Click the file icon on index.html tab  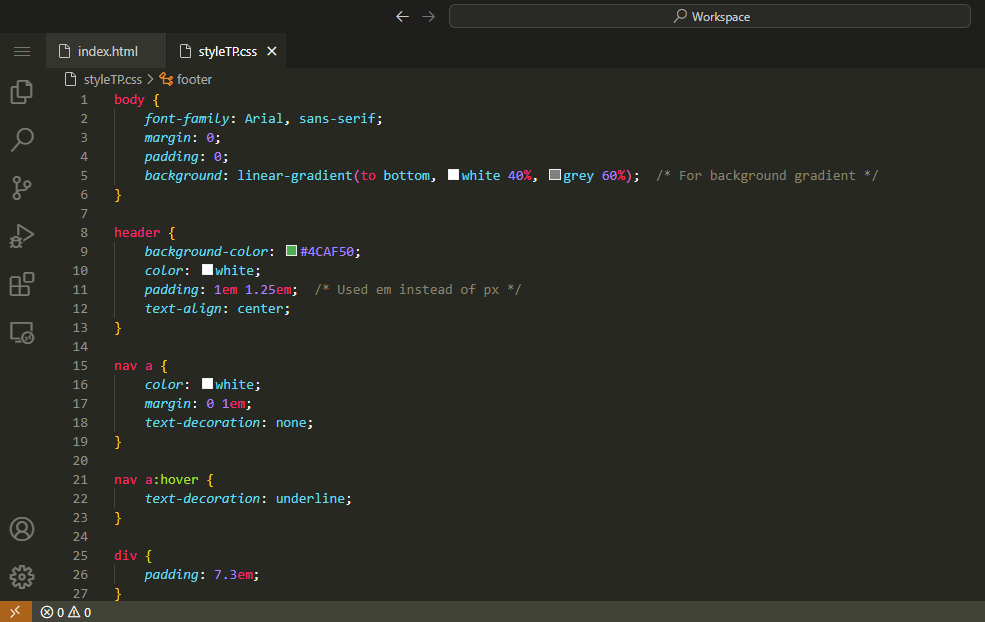[64, 51]
